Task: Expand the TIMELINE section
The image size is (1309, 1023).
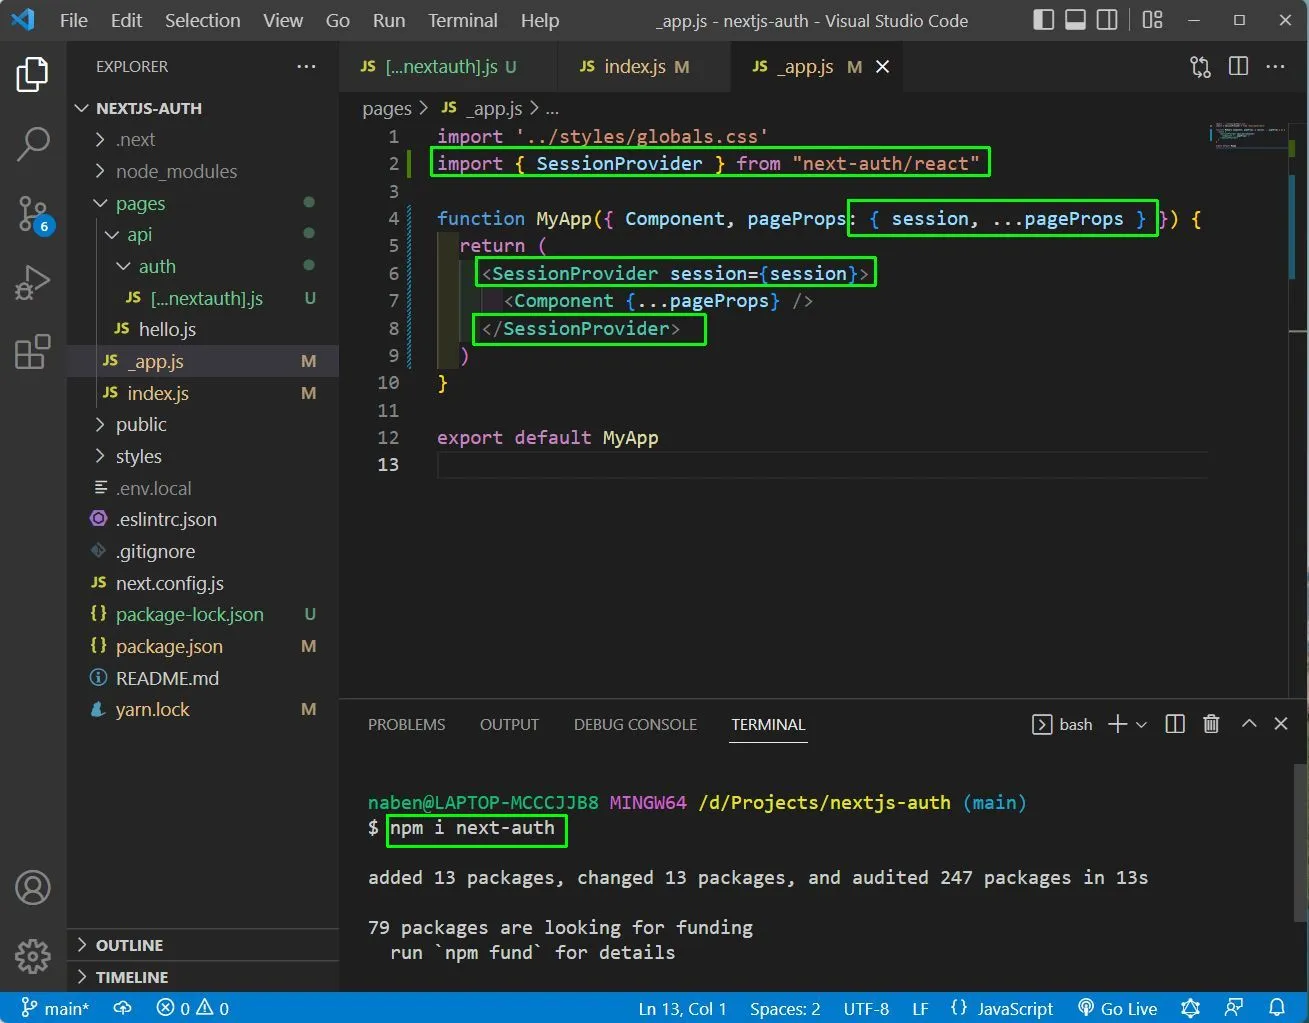Action: pyautogui.click(x=203, y=977)
